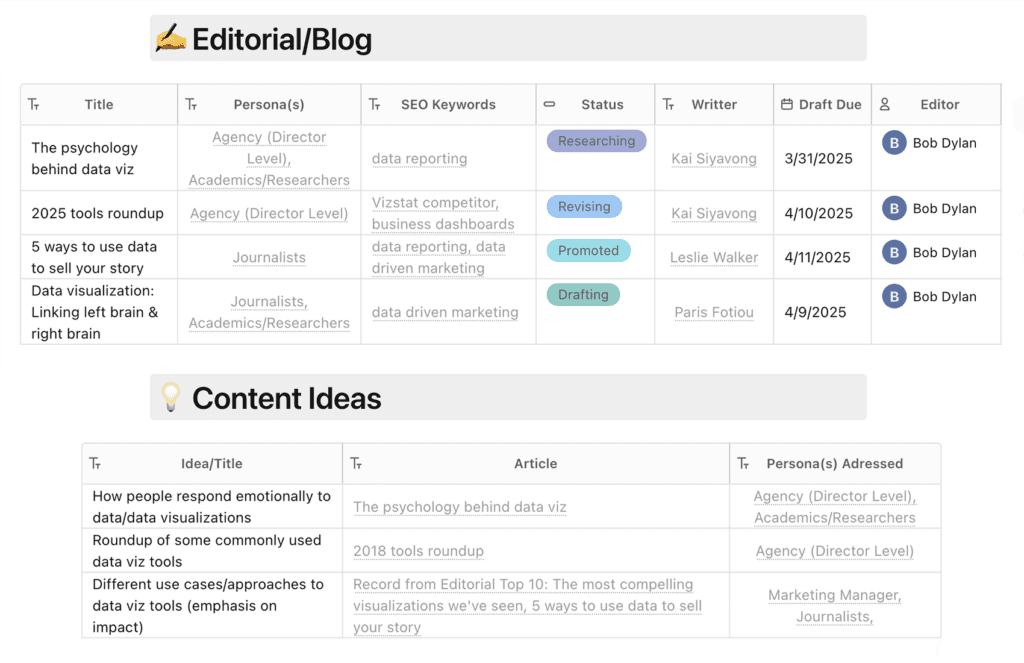This screenshot has width=1024, height=663.
Task: Click the person icon beside Editor header
Action: [885, 104]
